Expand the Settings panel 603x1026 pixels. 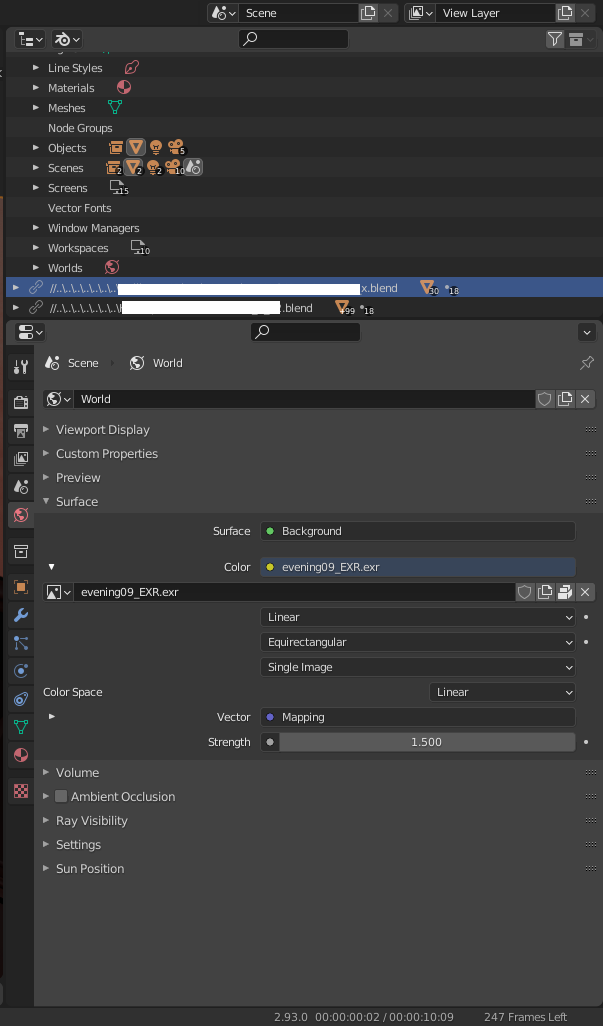point(78,845)
